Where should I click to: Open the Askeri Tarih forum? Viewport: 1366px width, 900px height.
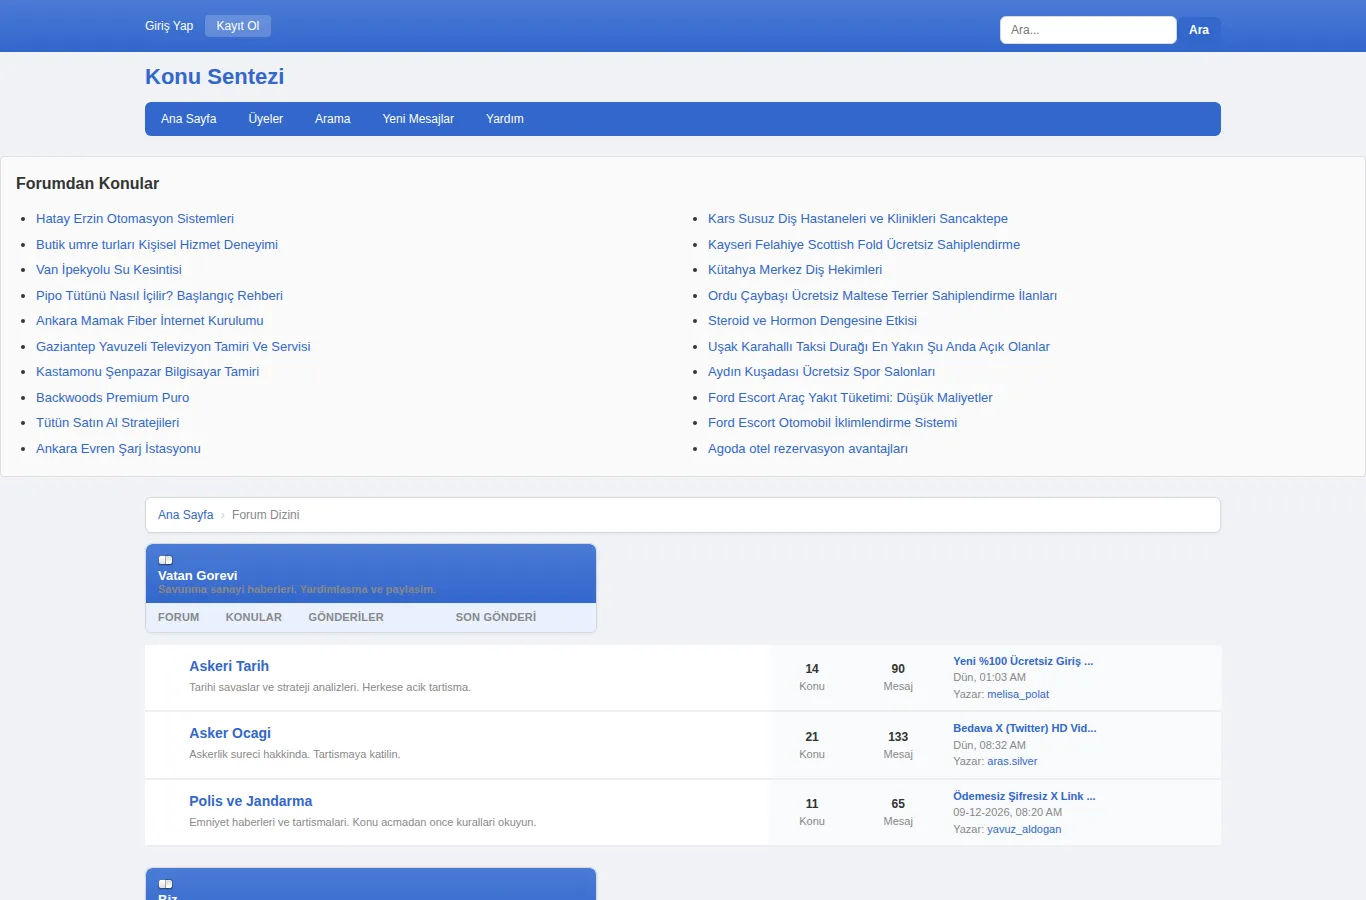[229, 666]
